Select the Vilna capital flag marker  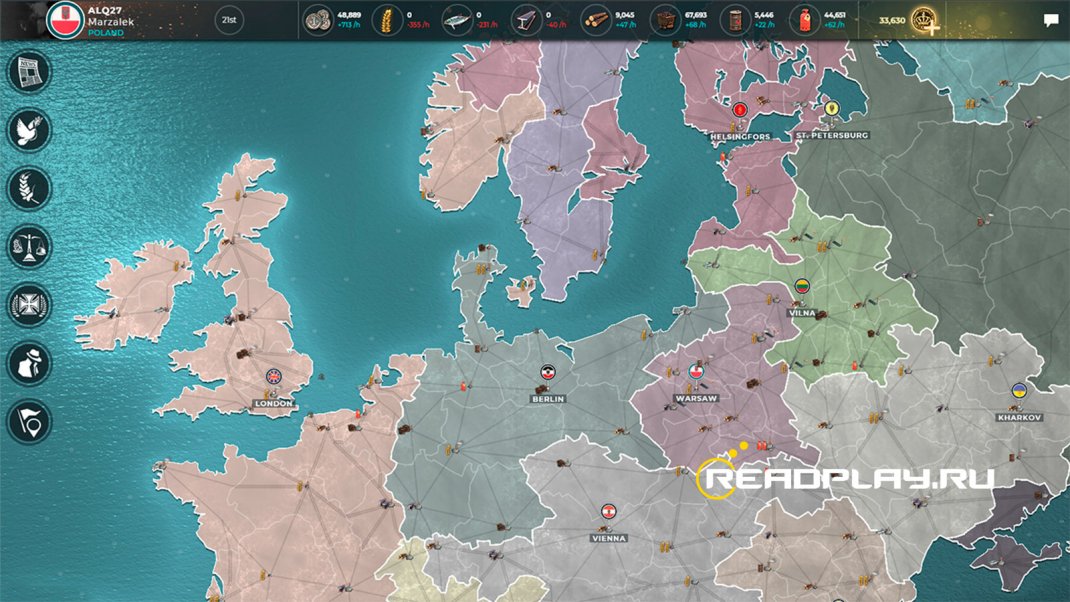tap(802, 287)
